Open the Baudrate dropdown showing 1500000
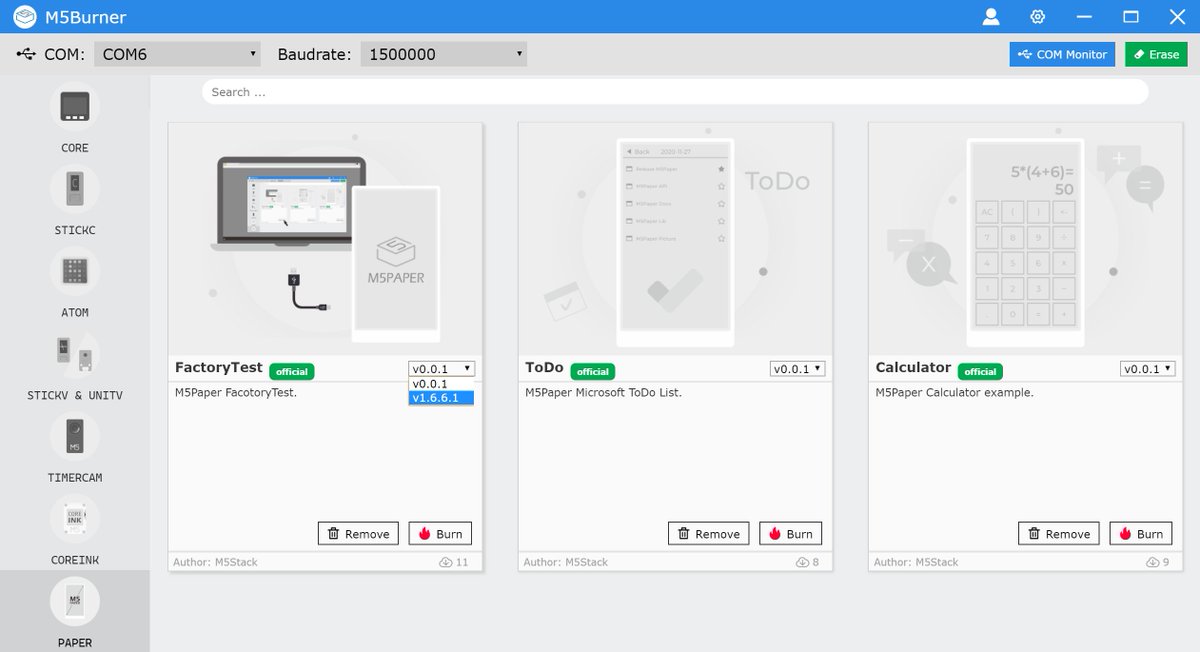This screenshot has width=1200, height=652. [444, 54]
